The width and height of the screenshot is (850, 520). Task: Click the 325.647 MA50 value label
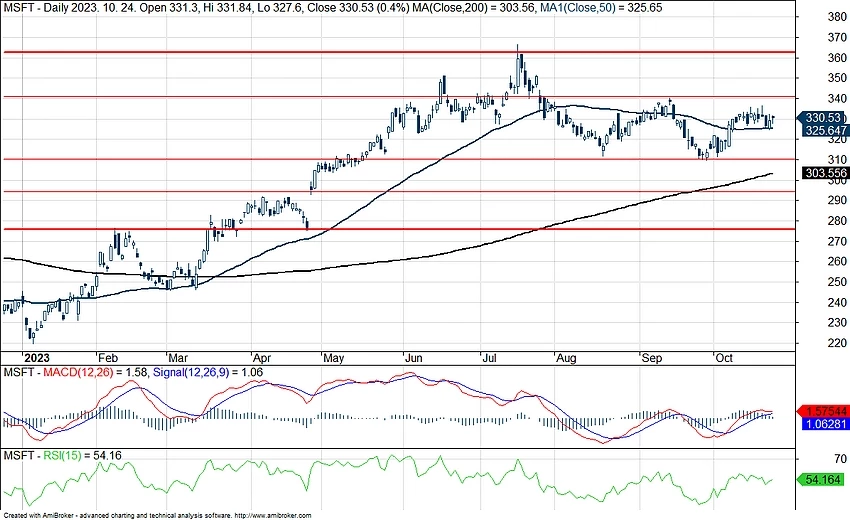pos(825,131)
